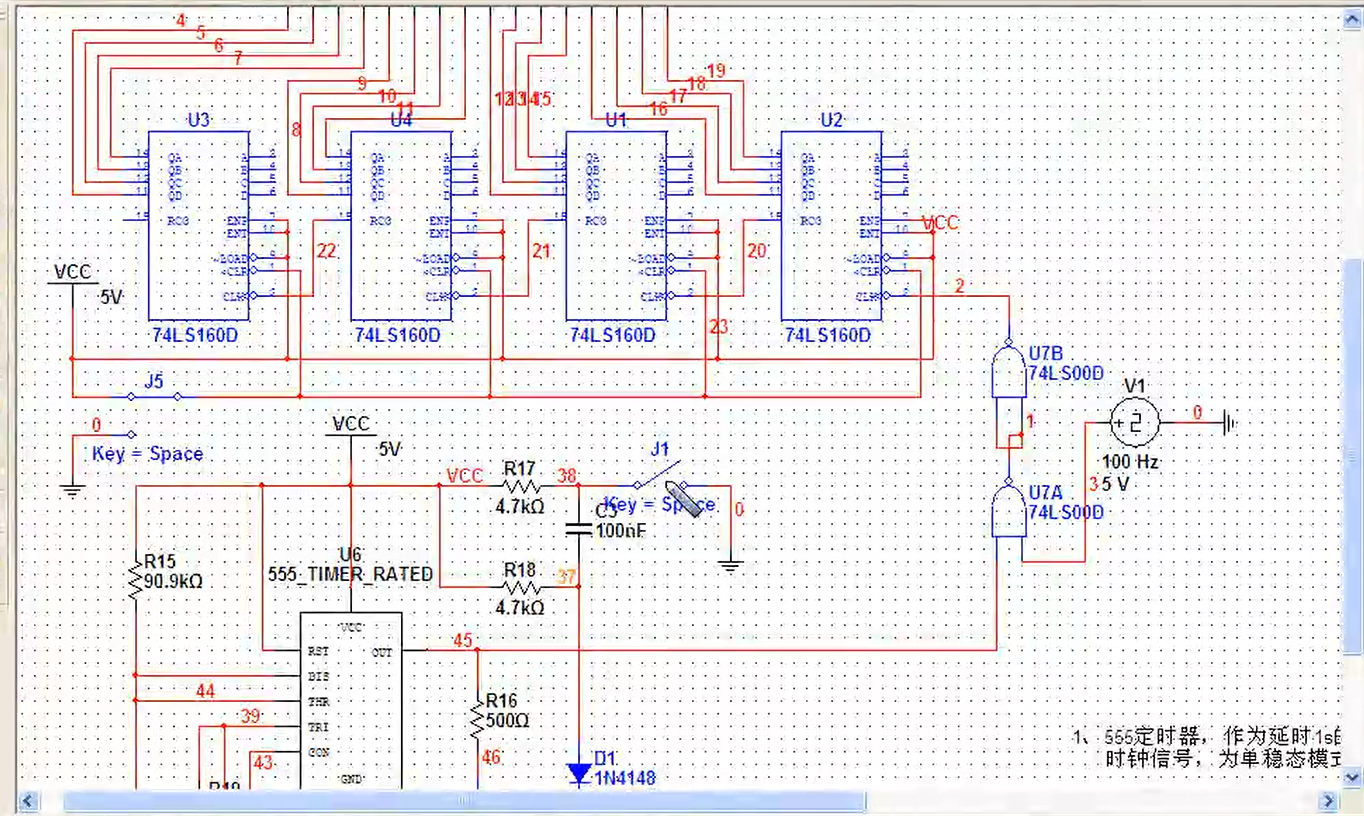Click the 100nF capacitor value
The width and height of the screenshot is (1364, 816).
click(620, 531)
